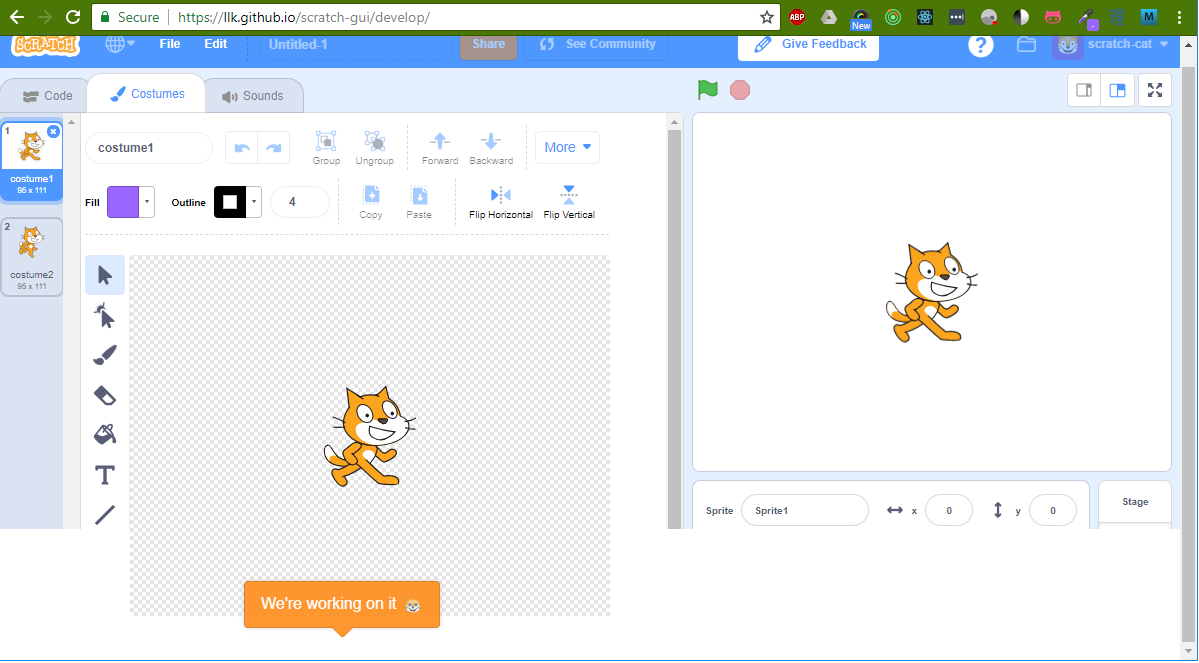Image resolution: width=1199 pixels, height=663 pixels.
Task: Select the Text tool
Action: click(105, 475)
